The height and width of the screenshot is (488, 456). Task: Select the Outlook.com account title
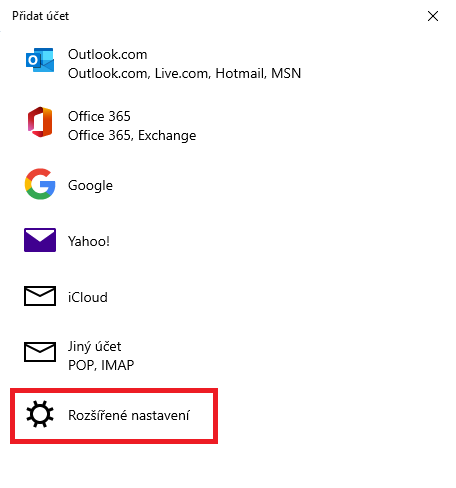click(107, 54)
